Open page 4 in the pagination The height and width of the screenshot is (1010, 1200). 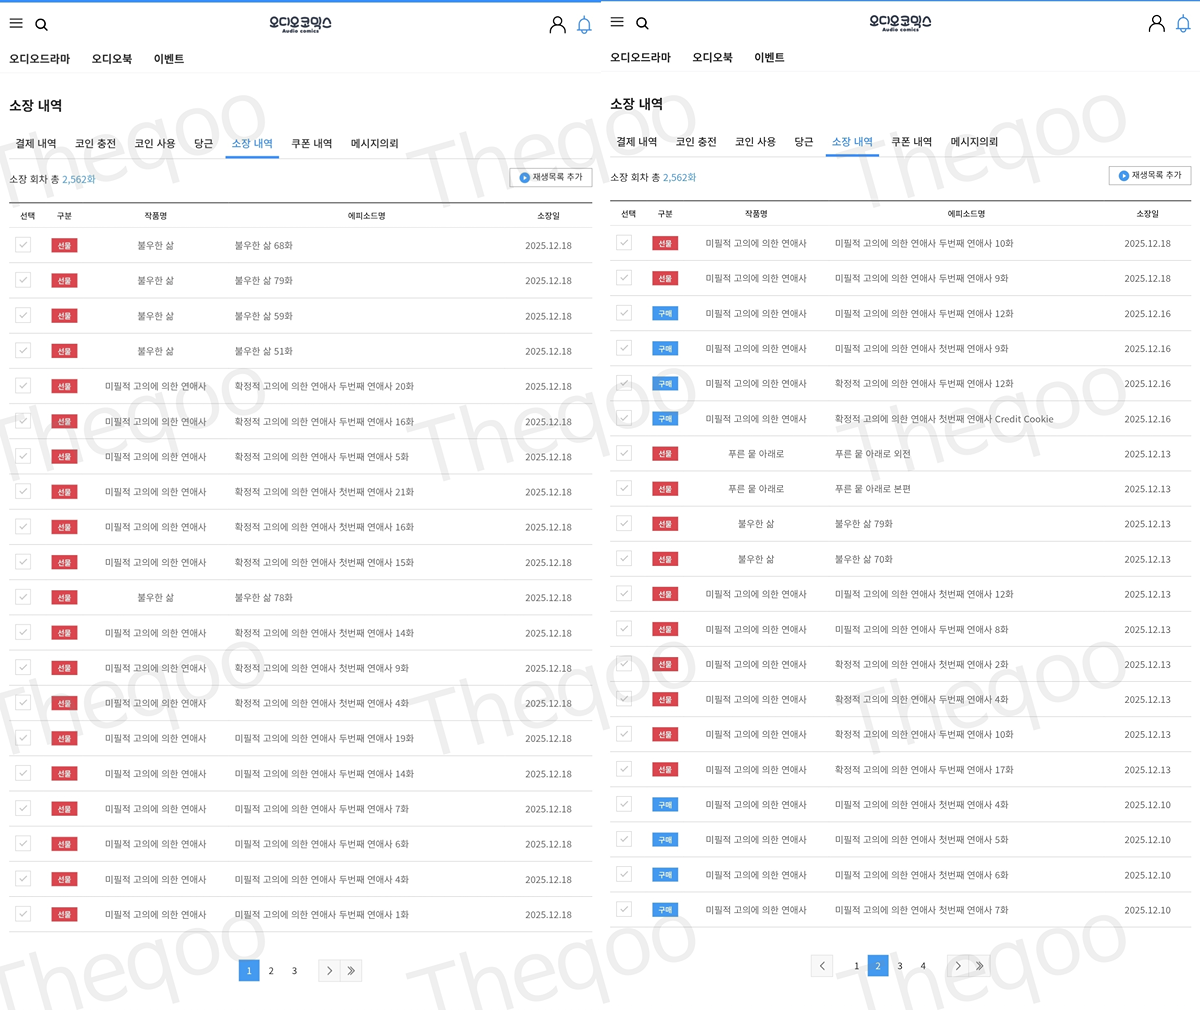923,966
